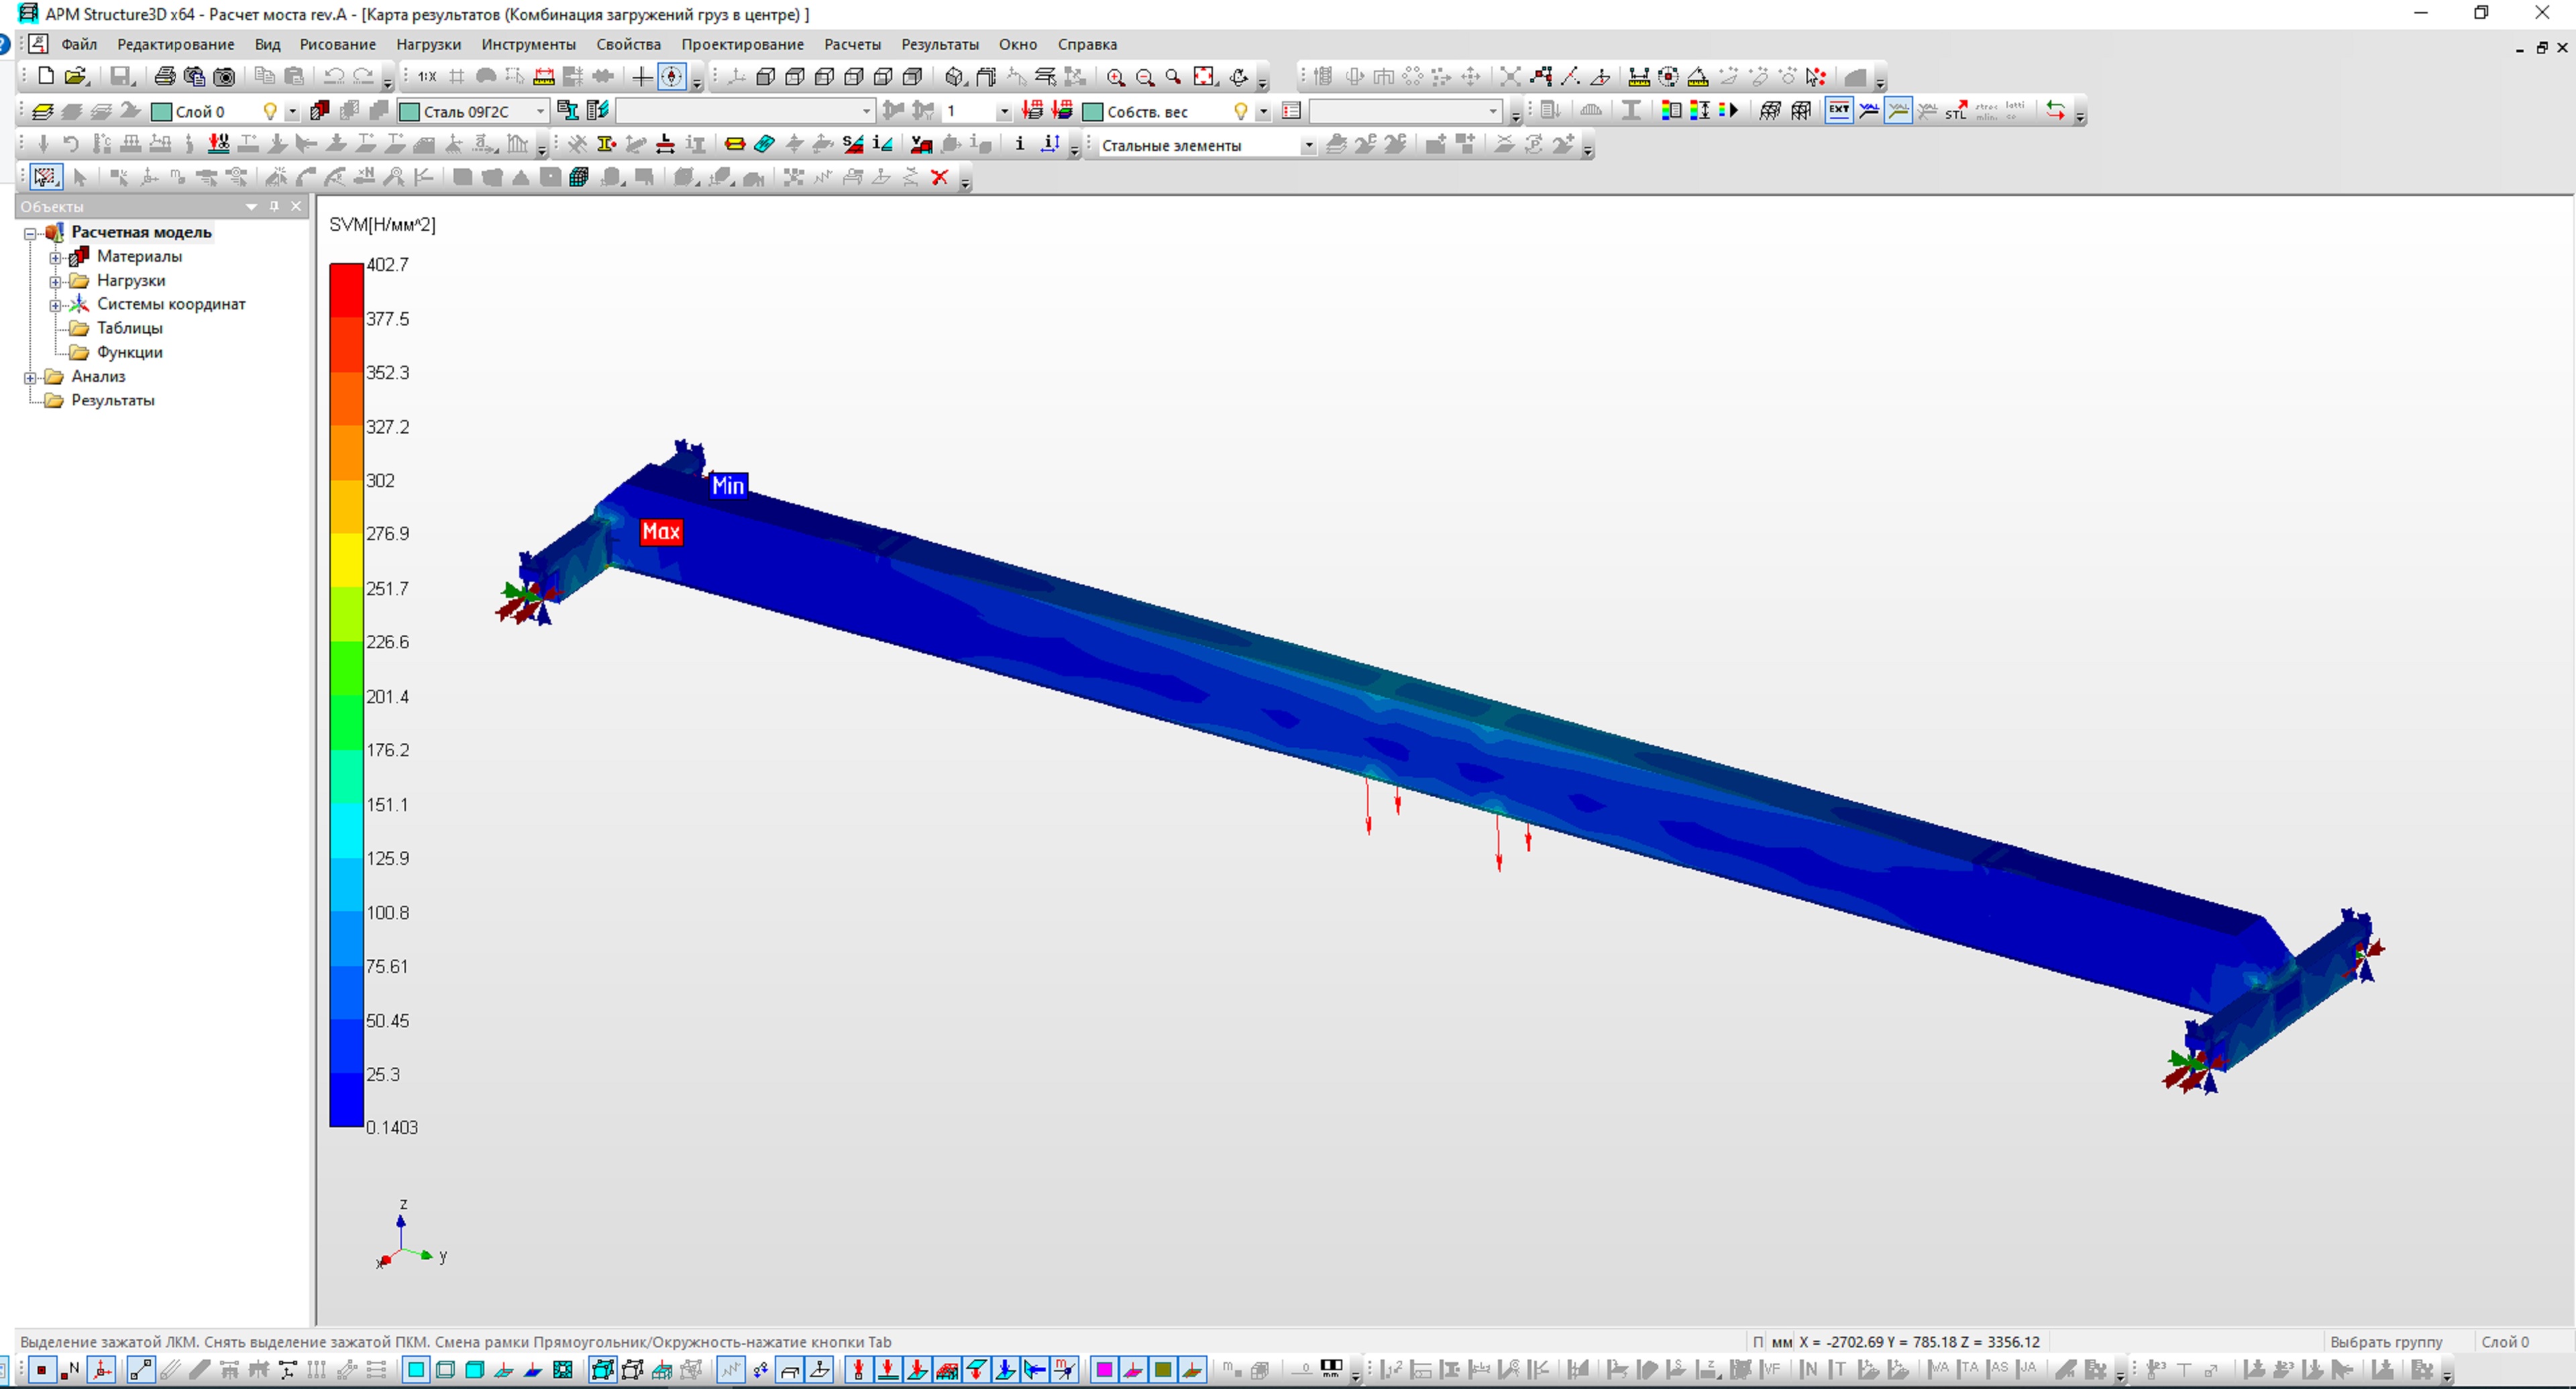Screen dimensions: 2576x1389
Task: Open the Результаты menu
Action: coord(939,44)
